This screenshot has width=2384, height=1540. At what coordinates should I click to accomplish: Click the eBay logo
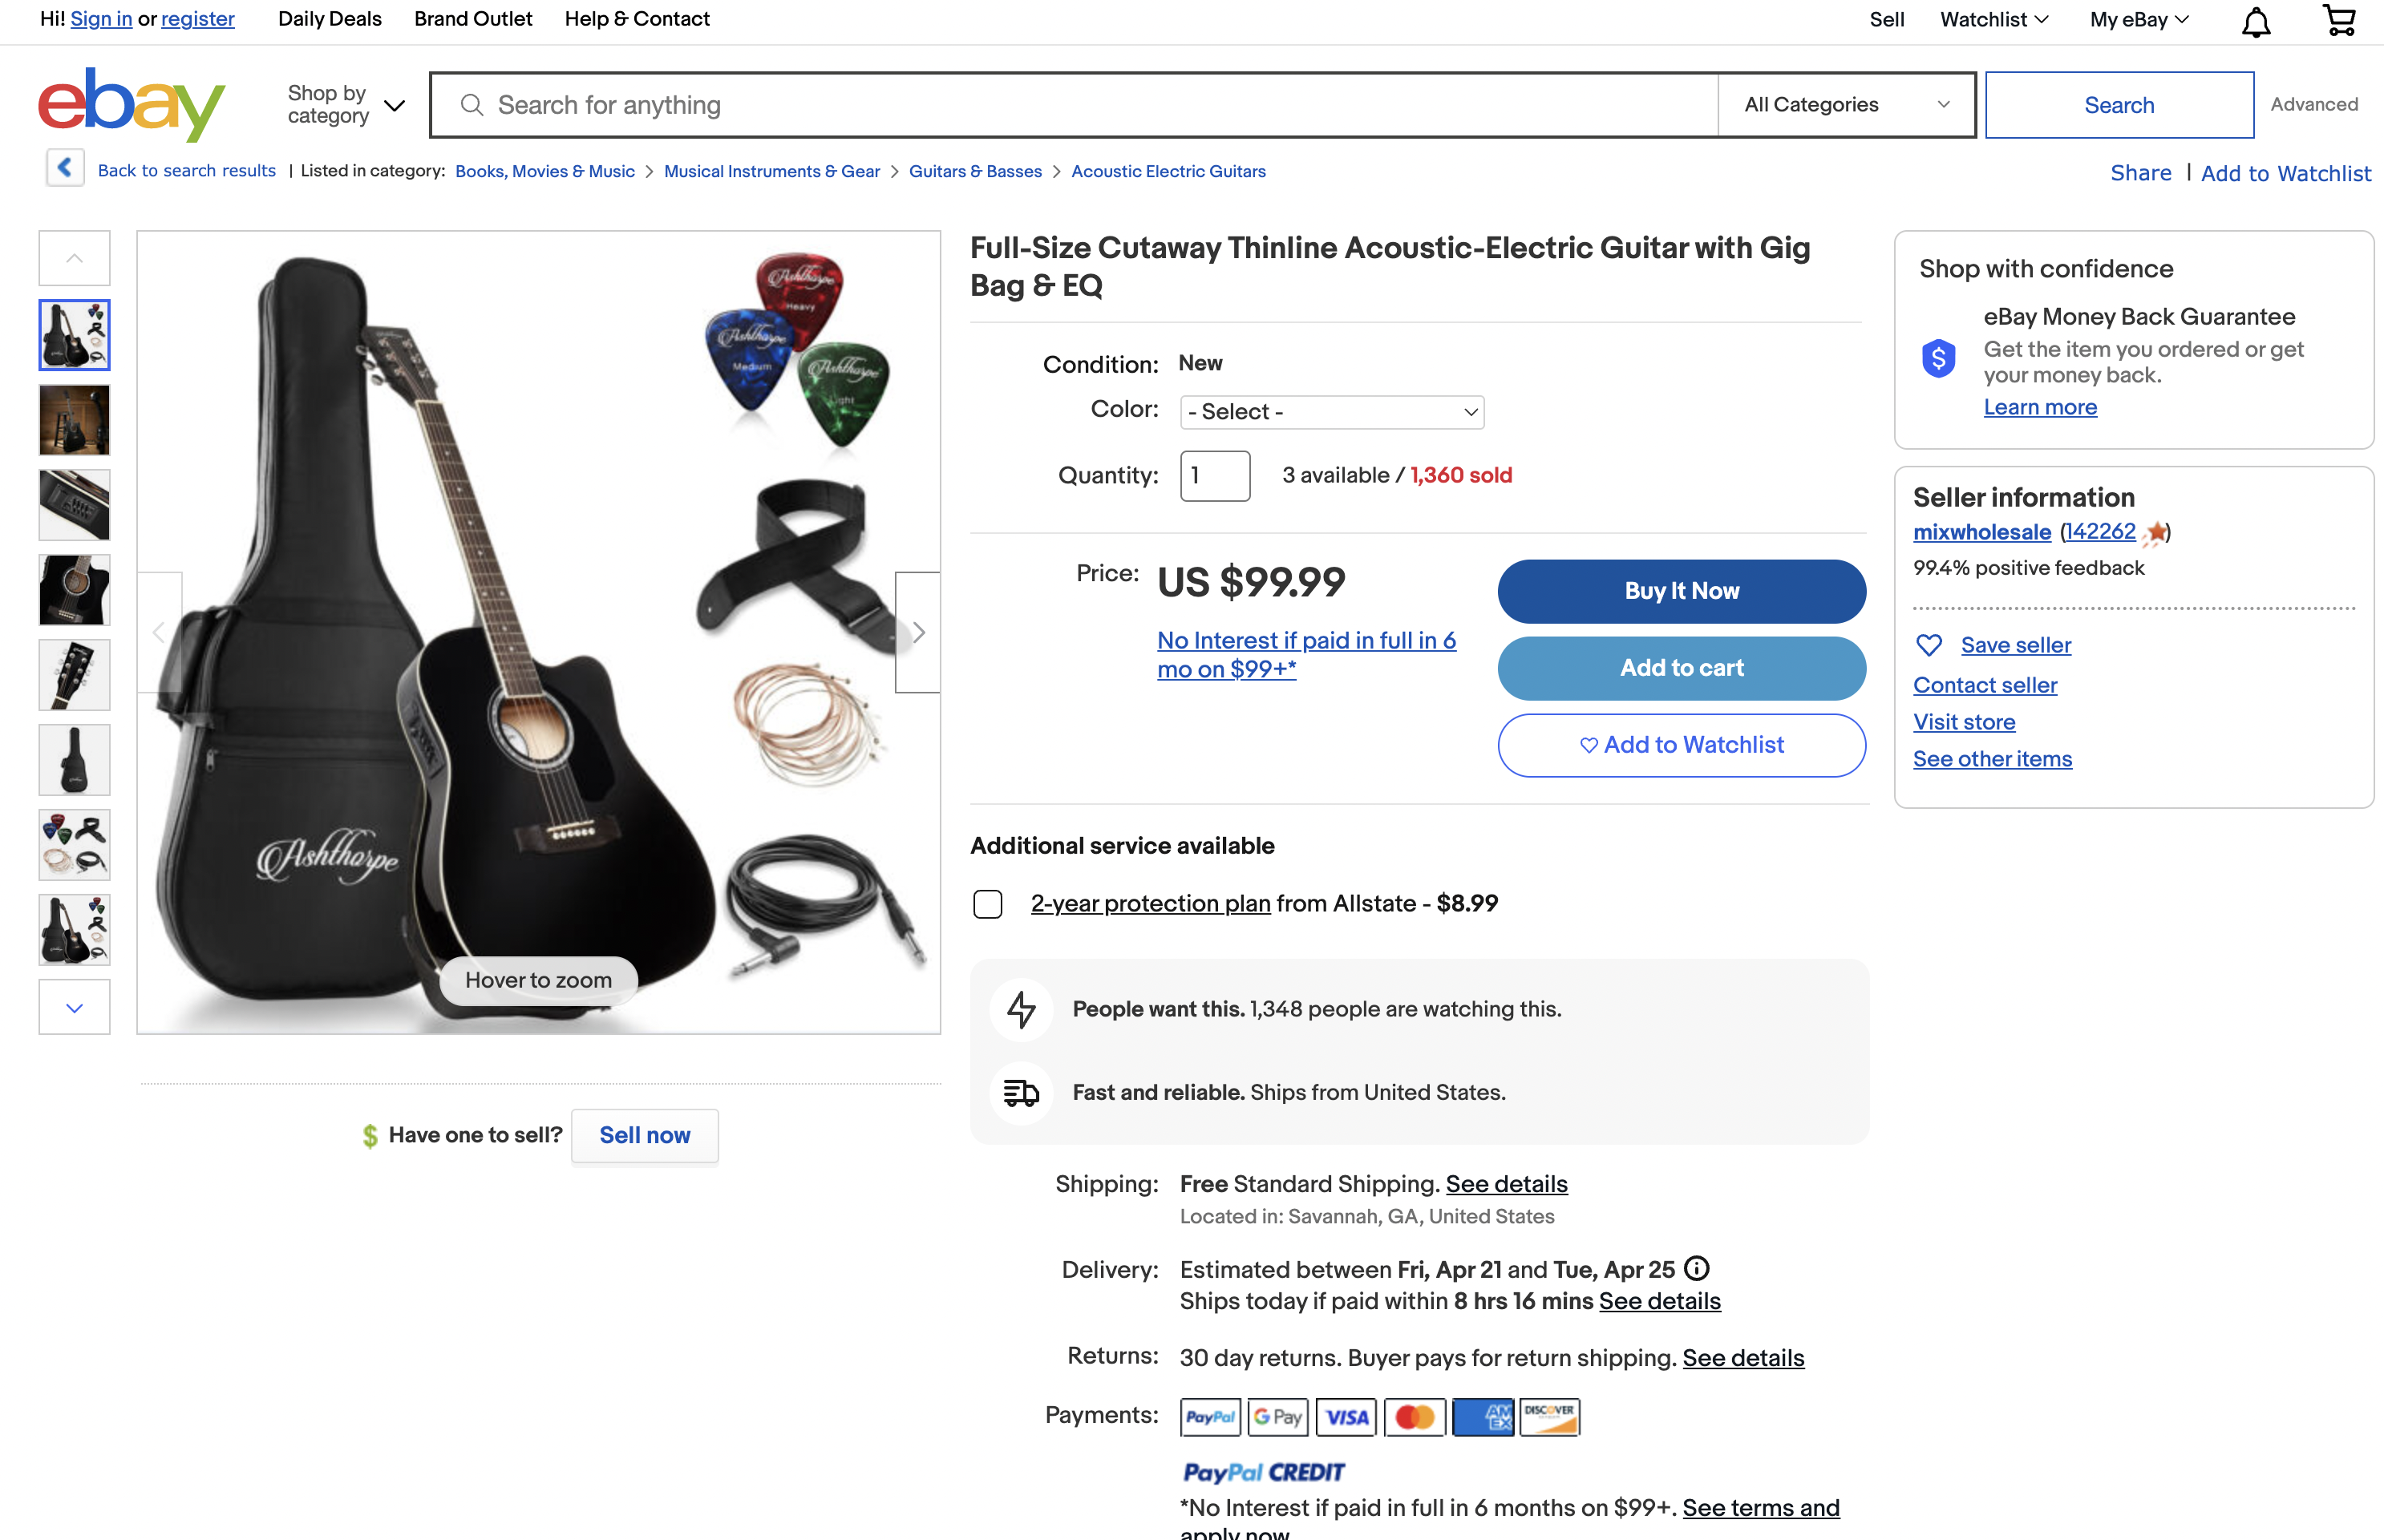coord(132,104)
